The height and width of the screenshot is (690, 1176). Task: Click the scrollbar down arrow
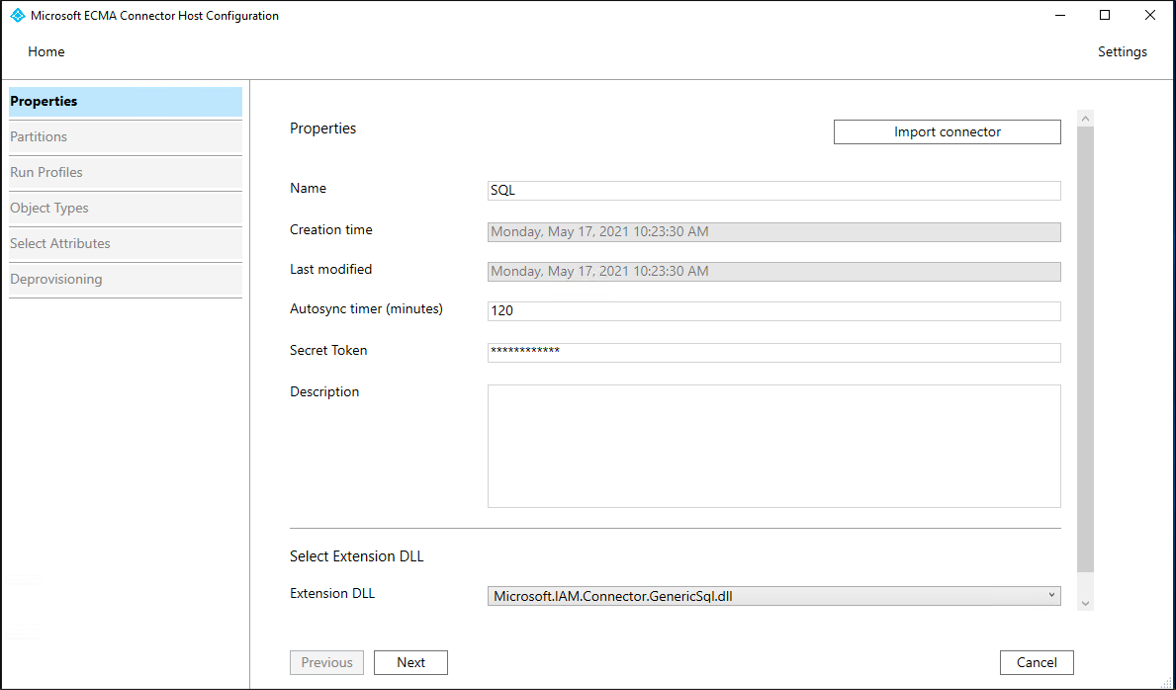(x=1085, y=603)
